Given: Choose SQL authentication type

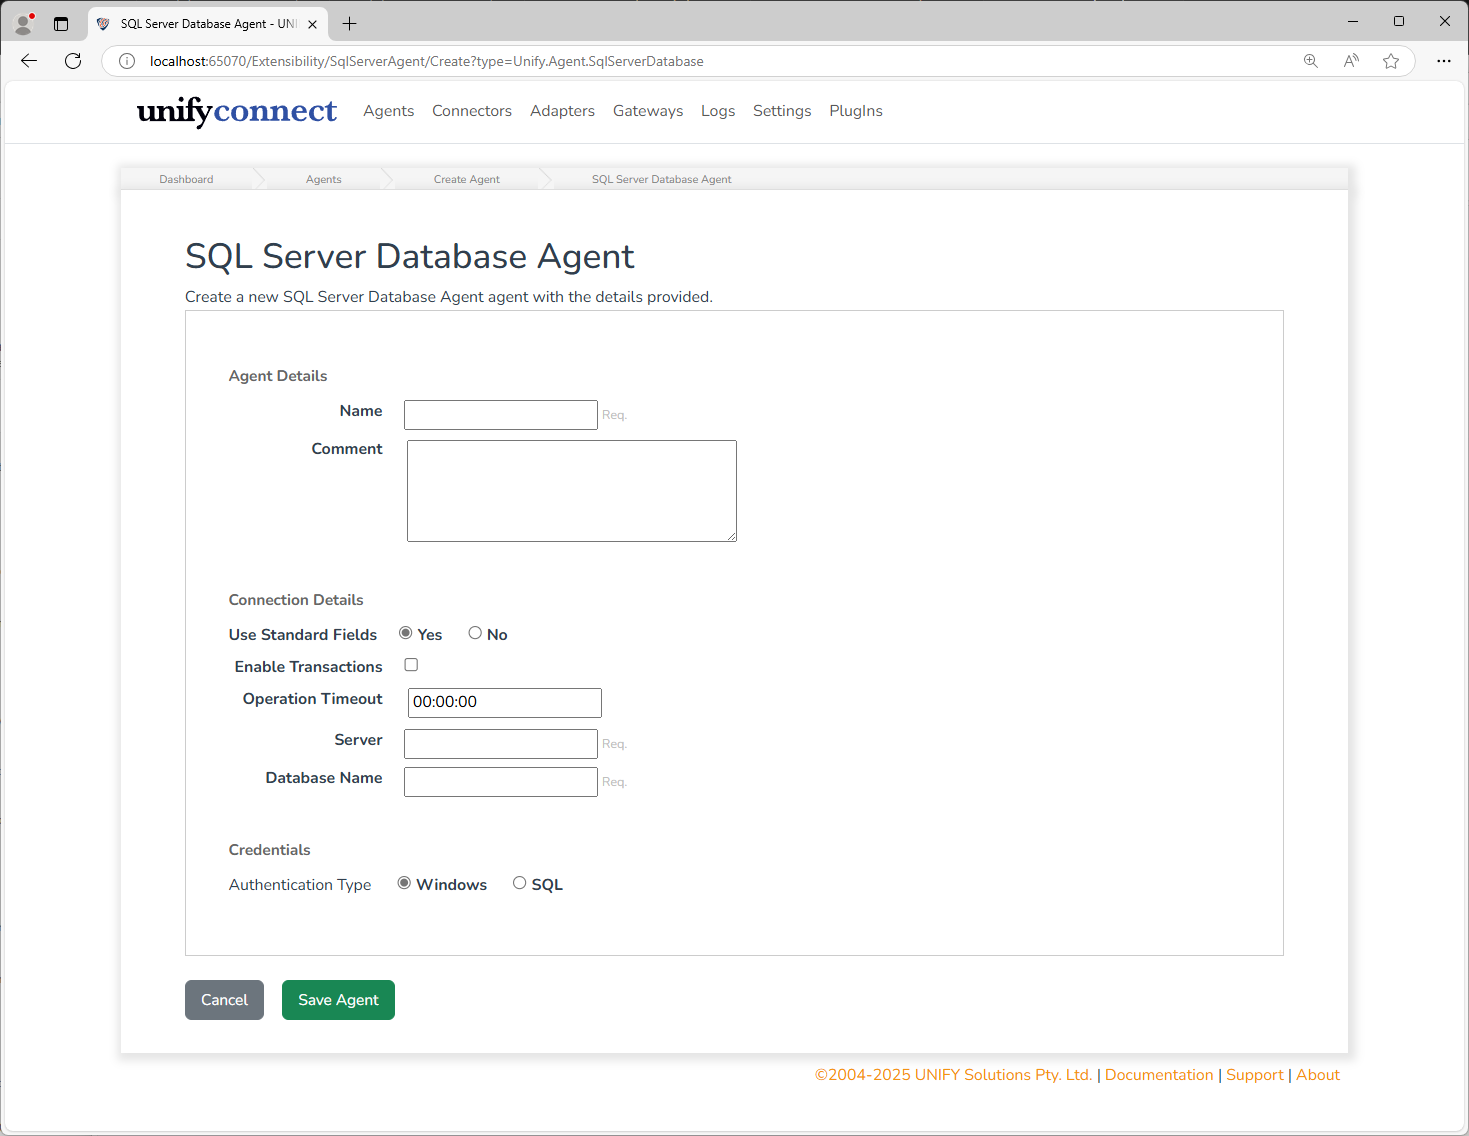Looking at the screenshot, I should click(520, 883).
